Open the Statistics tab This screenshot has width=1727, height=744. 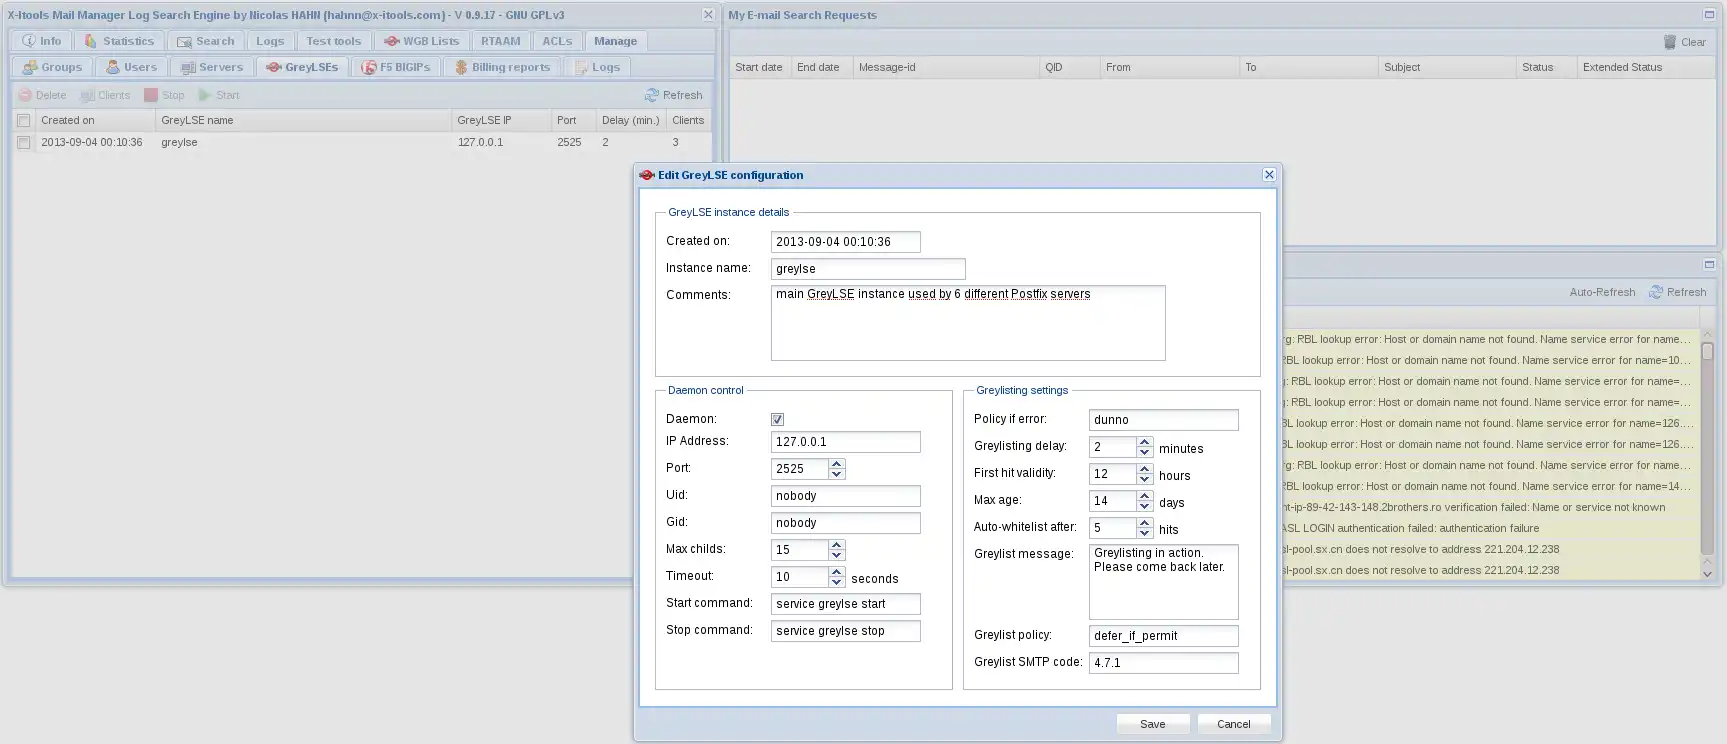(119, 41)
